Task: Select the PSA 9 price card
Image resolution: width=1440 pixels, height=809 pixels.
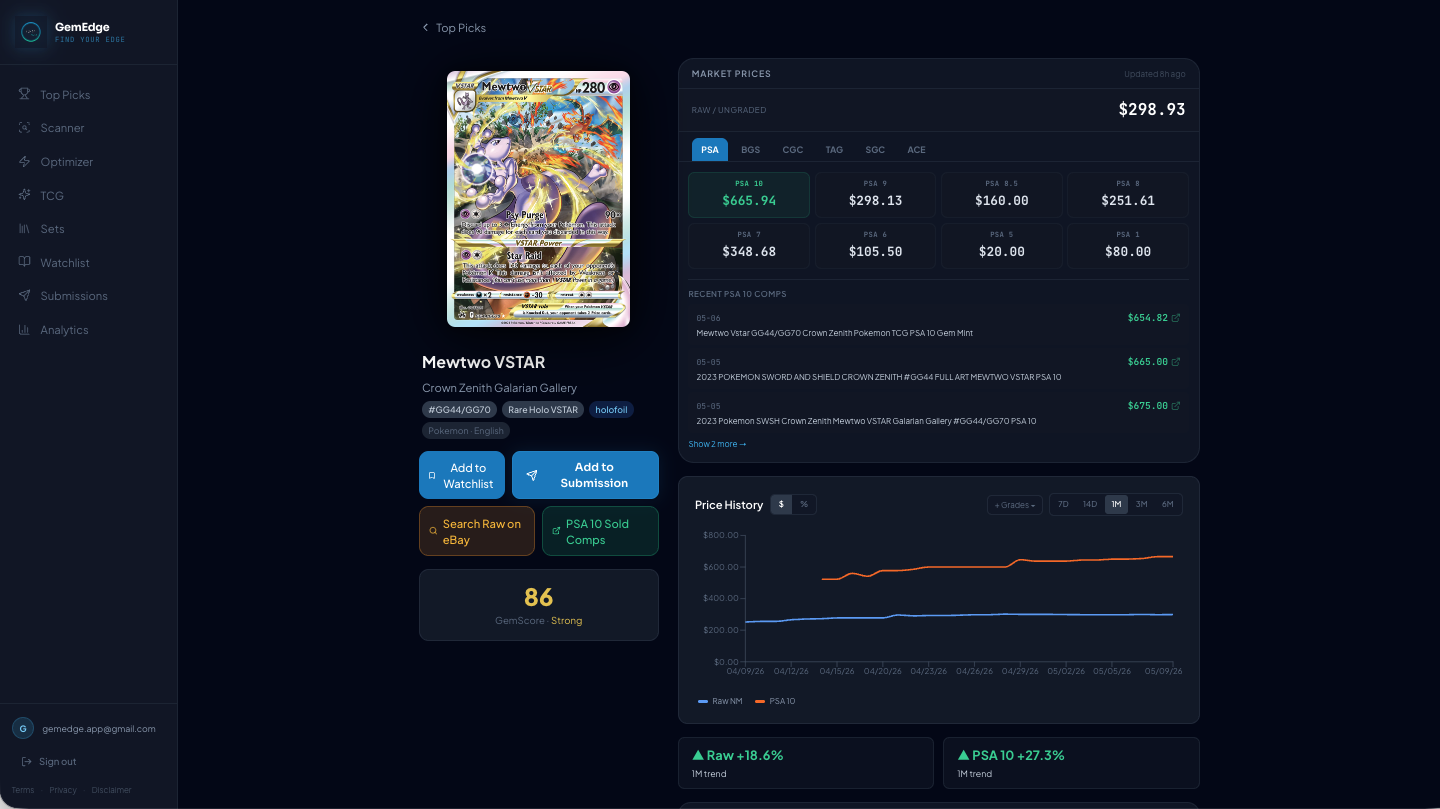Action: click(875, 195)
